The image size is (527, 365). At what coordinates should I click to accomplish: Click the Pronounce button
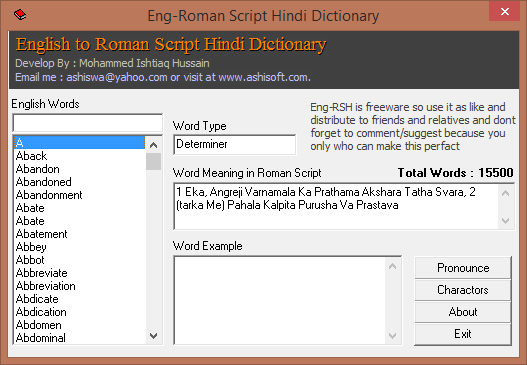[x=463, y=268]
